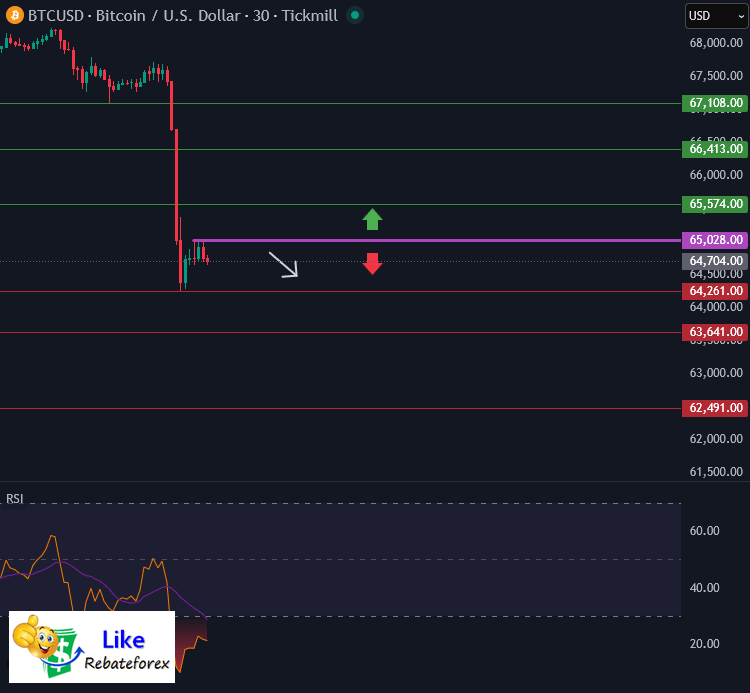
Task: Click the current price label 64,704.00
Action: click(715, 261)
